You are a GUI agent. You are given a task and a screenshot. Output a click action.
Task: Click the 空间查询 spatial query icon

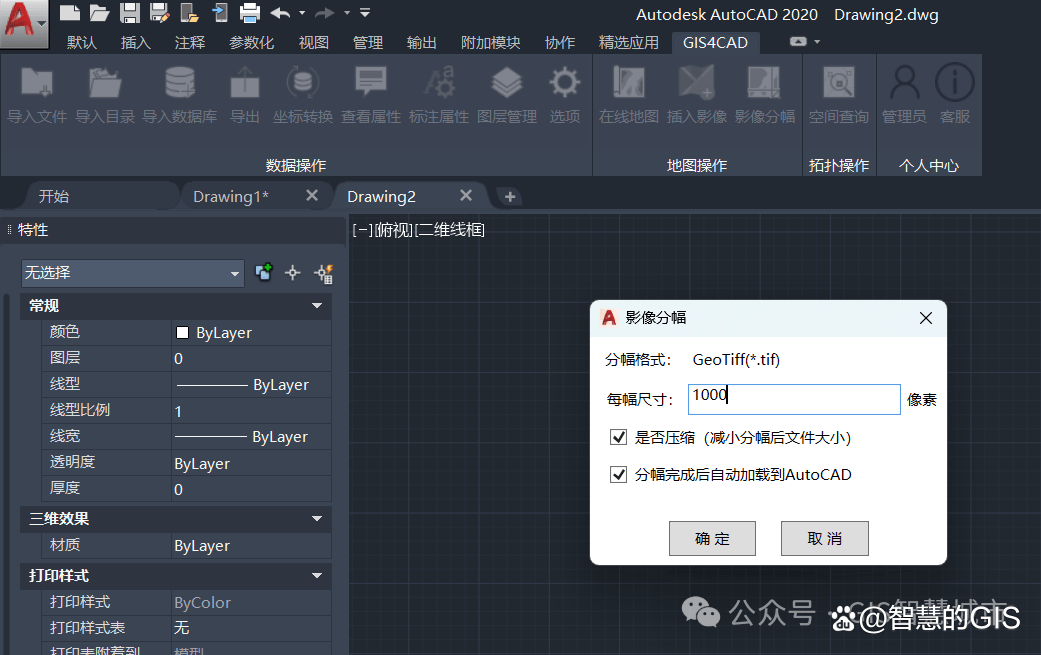[839, 84]
